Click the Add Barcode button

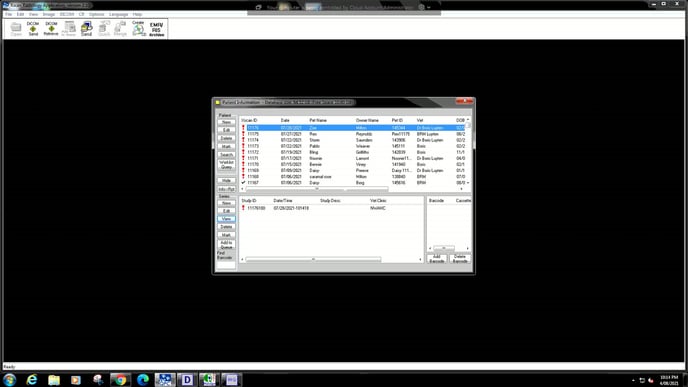pyautogui.click(x=437, y=259)
